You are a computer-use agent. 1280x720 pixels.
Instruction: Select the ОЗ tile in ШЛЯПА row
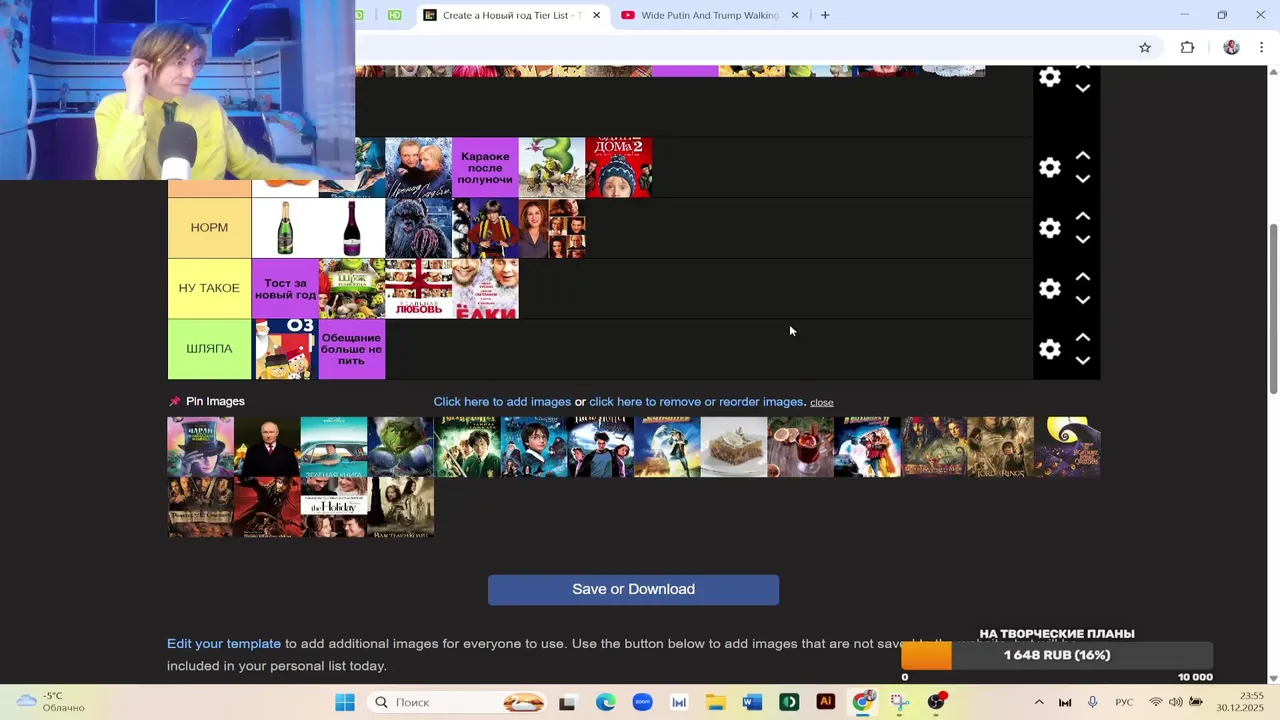[285, 349]
